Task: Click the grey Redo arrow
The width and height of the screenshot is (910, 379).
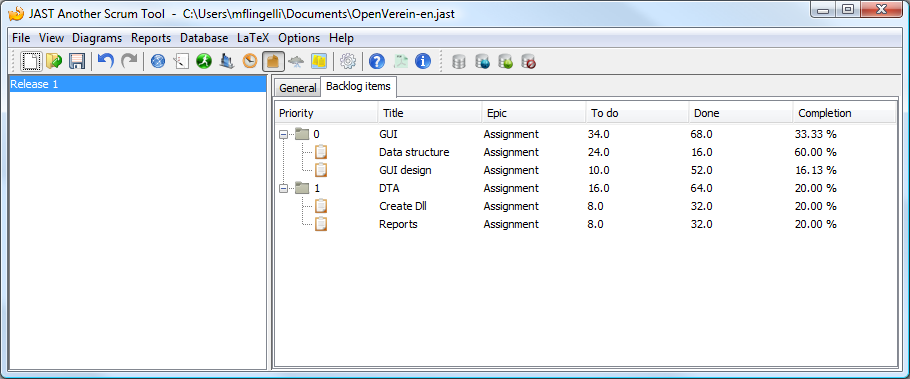Action: coord(129,60)
